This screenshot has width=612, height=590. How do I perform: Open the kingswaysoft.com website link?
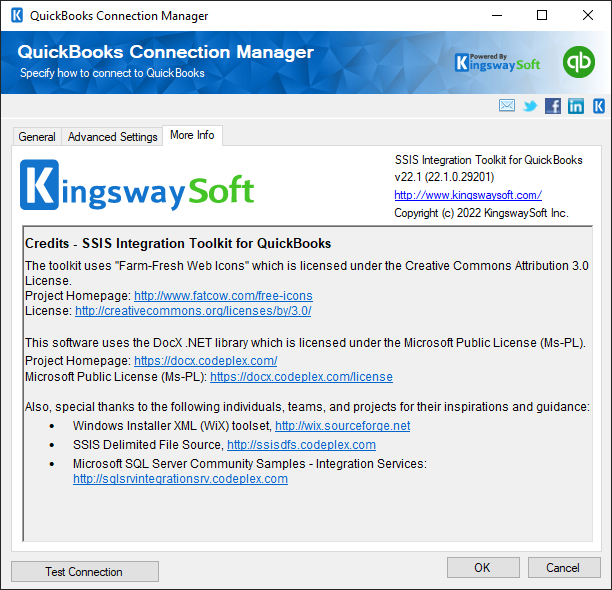point(468,195)
